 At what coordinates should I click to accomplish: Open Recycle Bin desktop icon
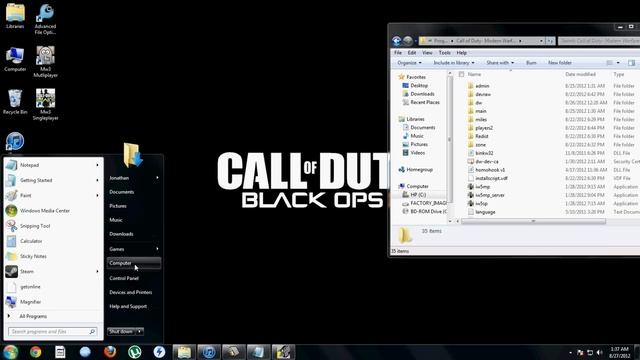tap(15, 102)
